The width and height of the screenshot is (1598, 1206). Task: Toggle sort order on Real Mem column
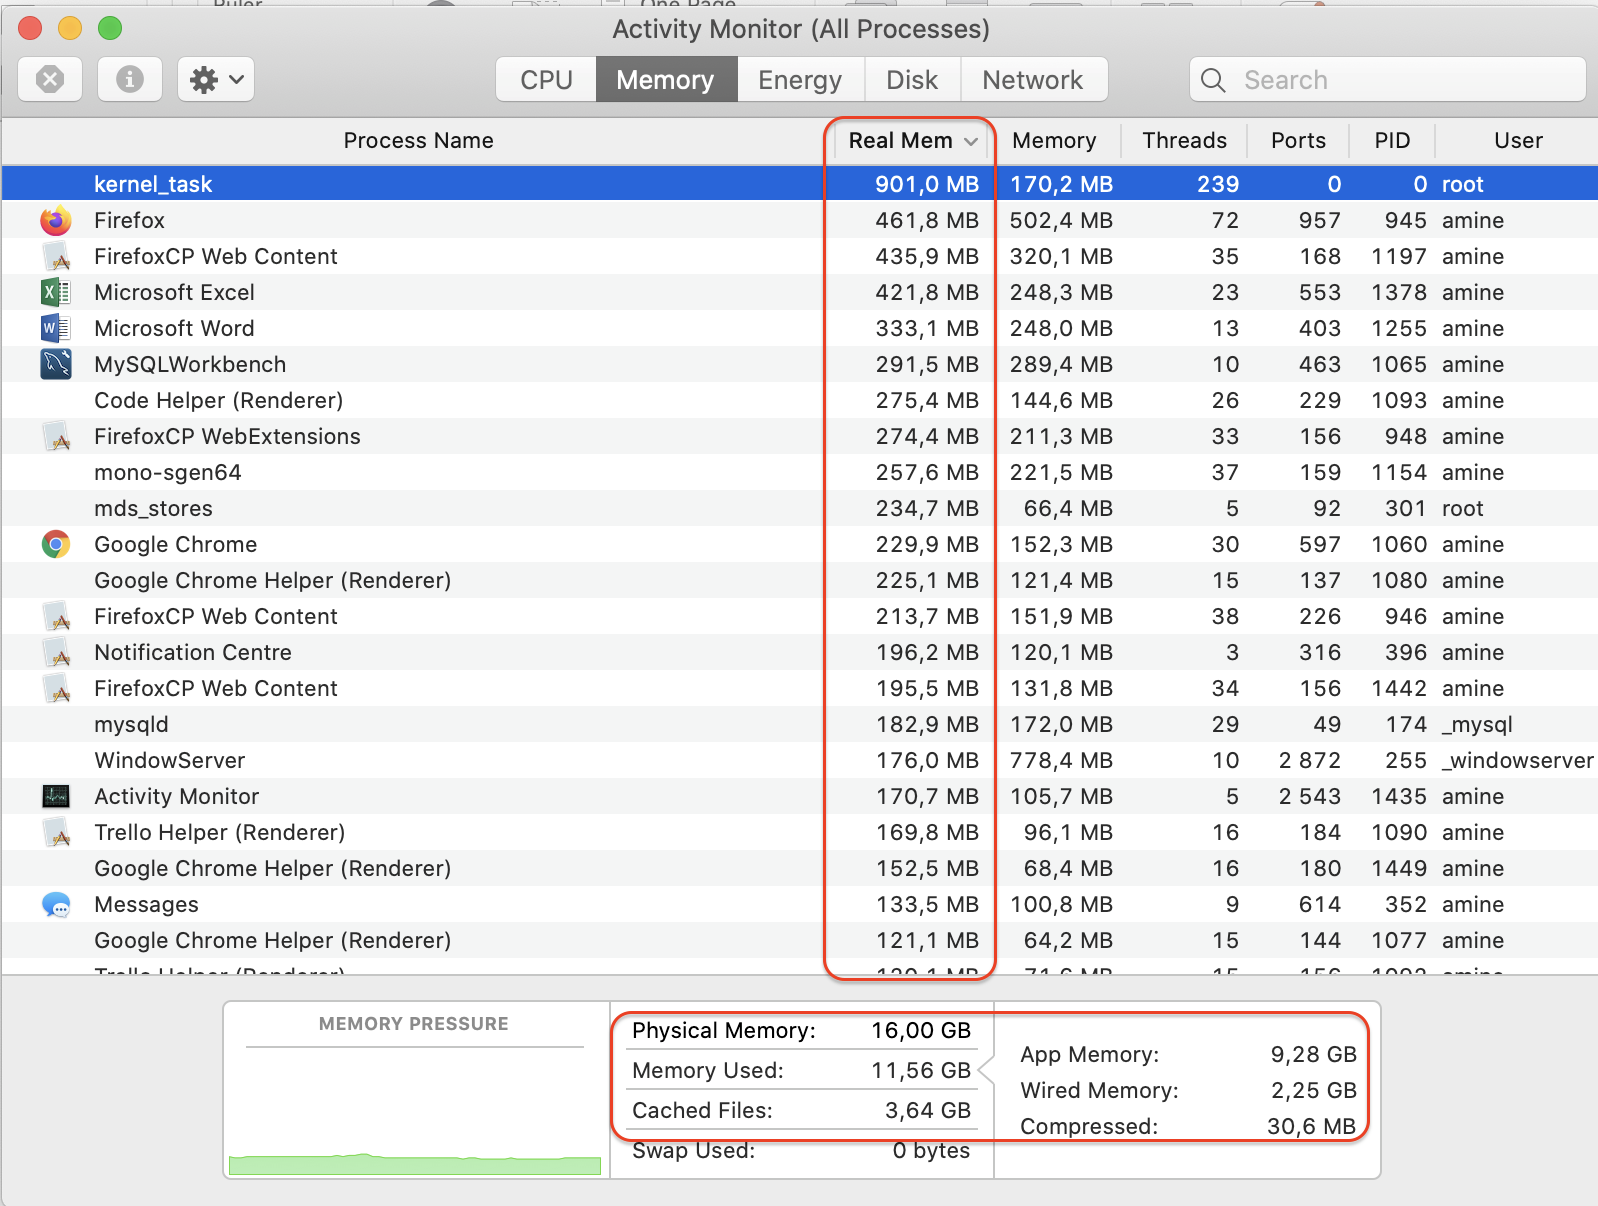[910, 141]
